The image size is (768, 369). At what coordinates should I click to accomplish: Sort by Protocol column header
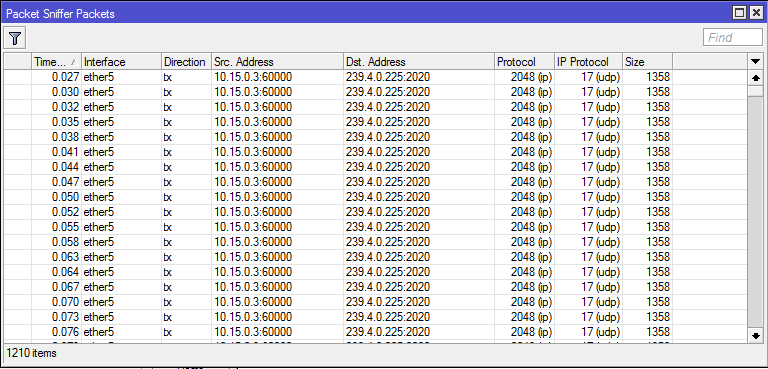pyautogui.click(x=524, y=62)
